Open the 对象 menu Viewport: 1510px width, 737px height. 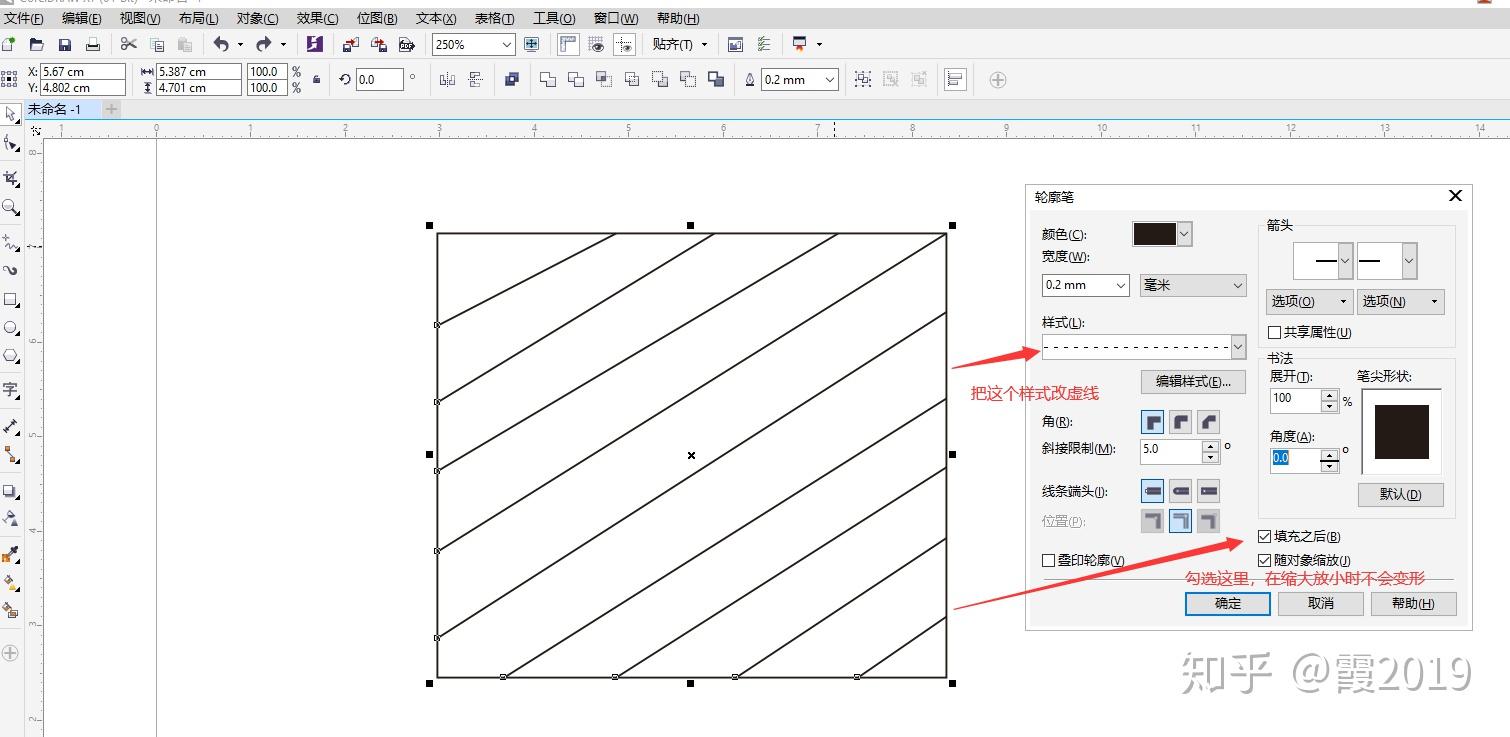click(258, 19)
